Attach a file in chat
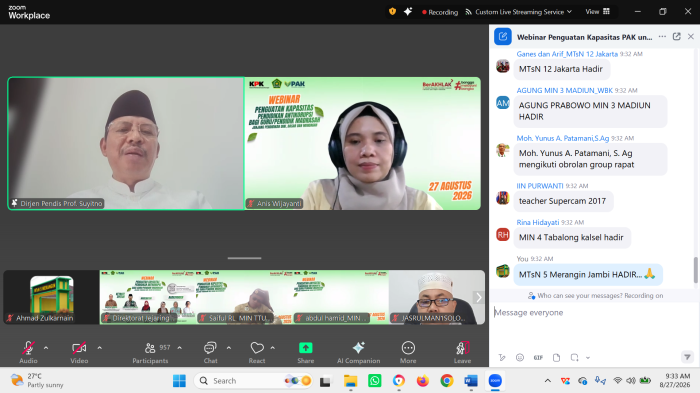Screen dimensions: 700x393 click(556, 357)
